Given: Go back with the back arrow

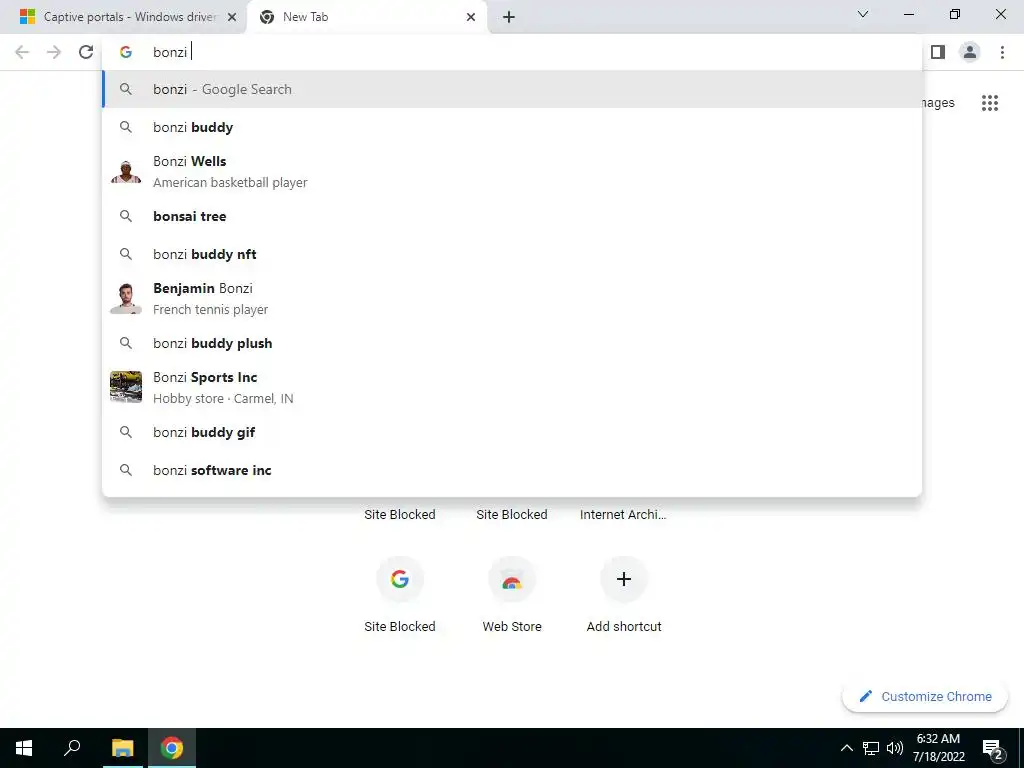Looking at the screenshot, I should 22,52.
